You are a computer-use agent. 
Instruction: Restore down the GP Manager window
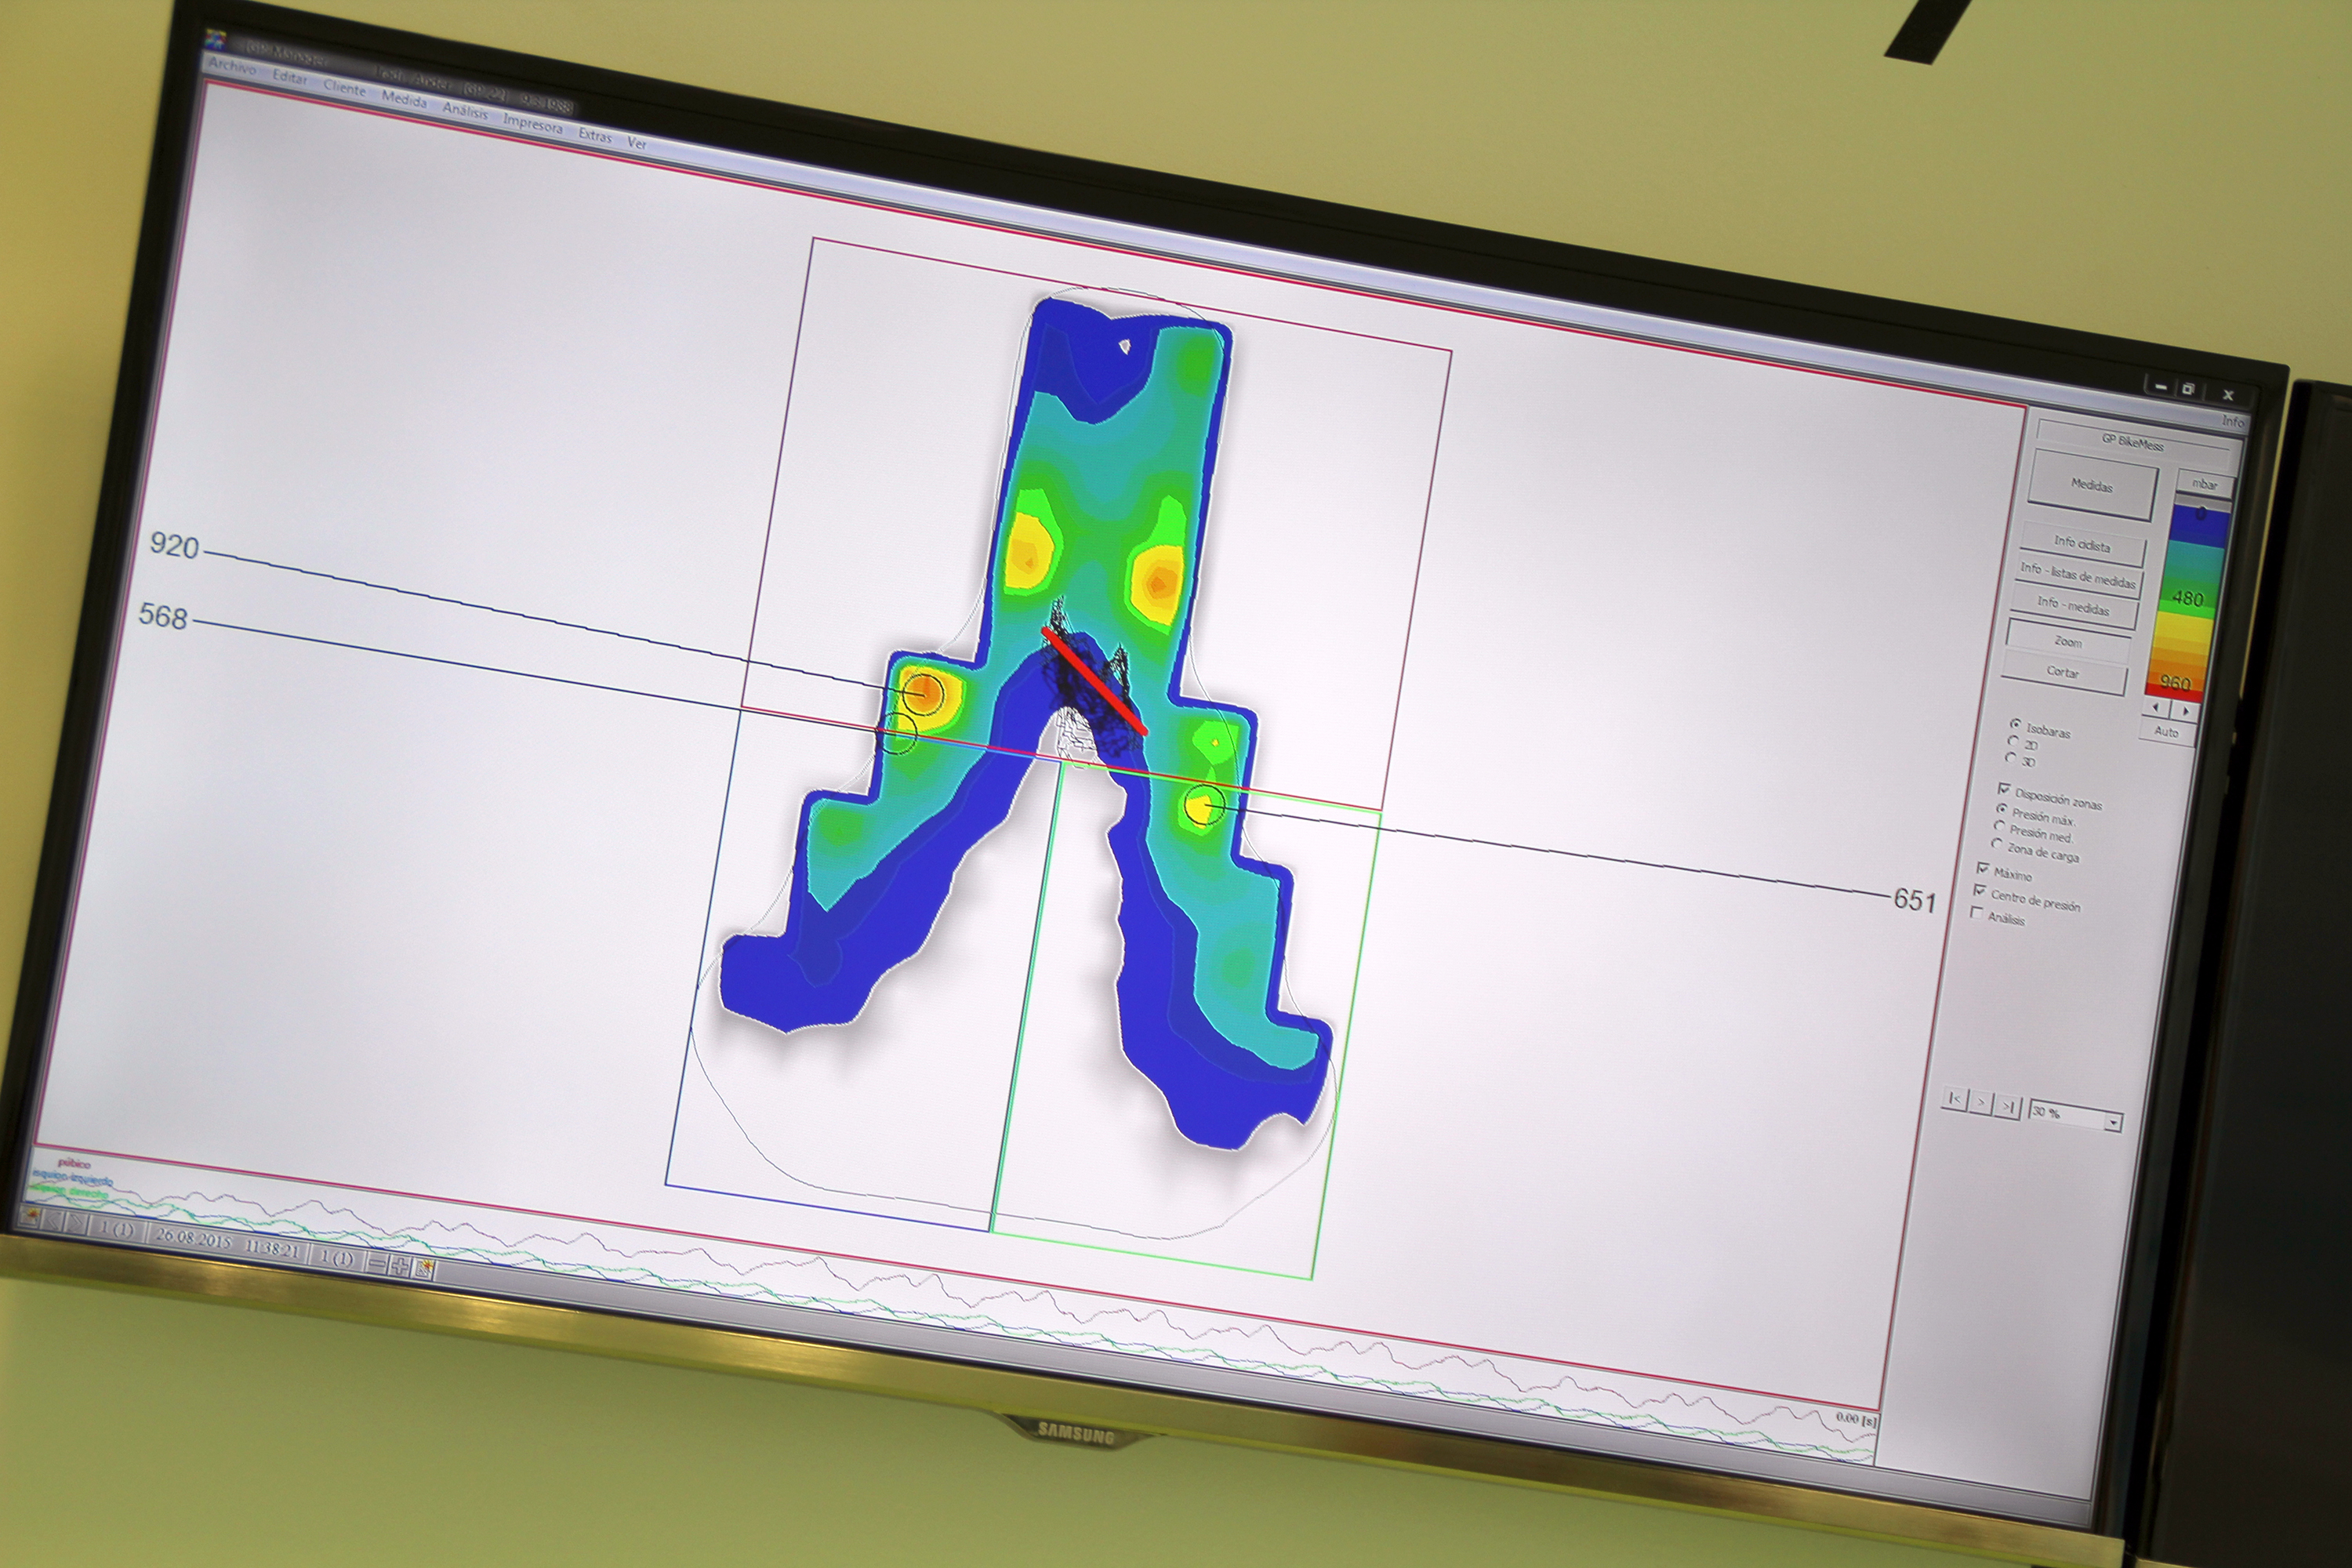(2189, 389)
